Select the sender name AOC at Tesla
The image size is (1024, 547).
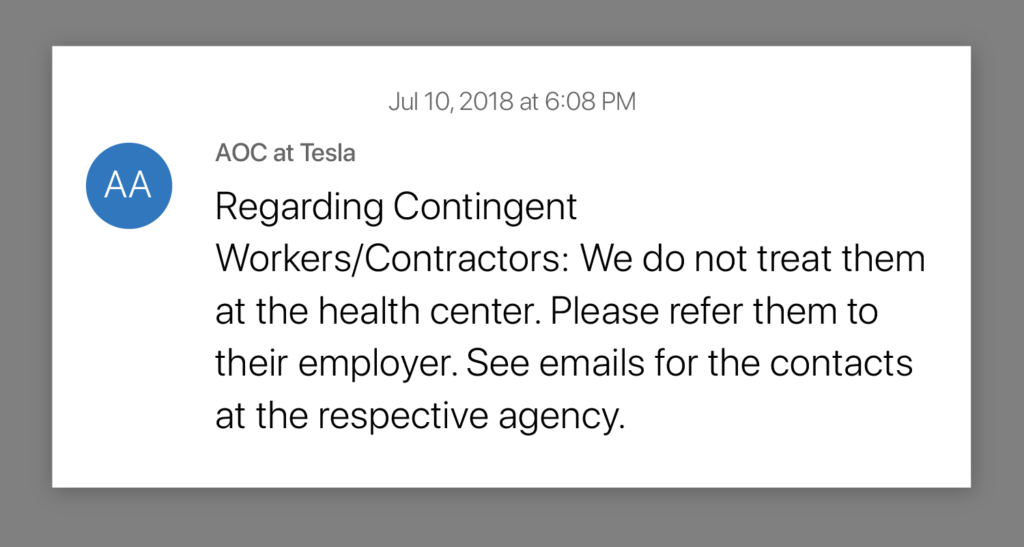click(x=285, y=153)
